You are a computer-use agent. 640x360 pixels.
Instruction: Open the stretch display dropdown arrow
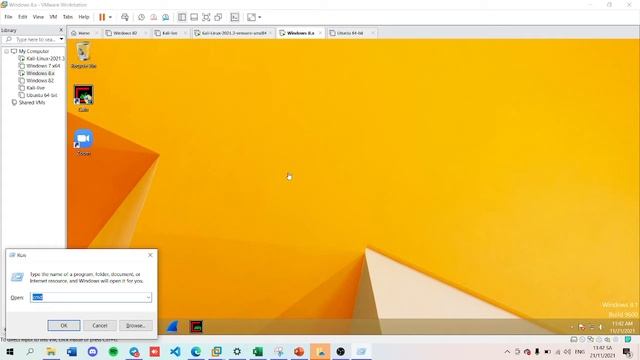(x=260, y=17)
